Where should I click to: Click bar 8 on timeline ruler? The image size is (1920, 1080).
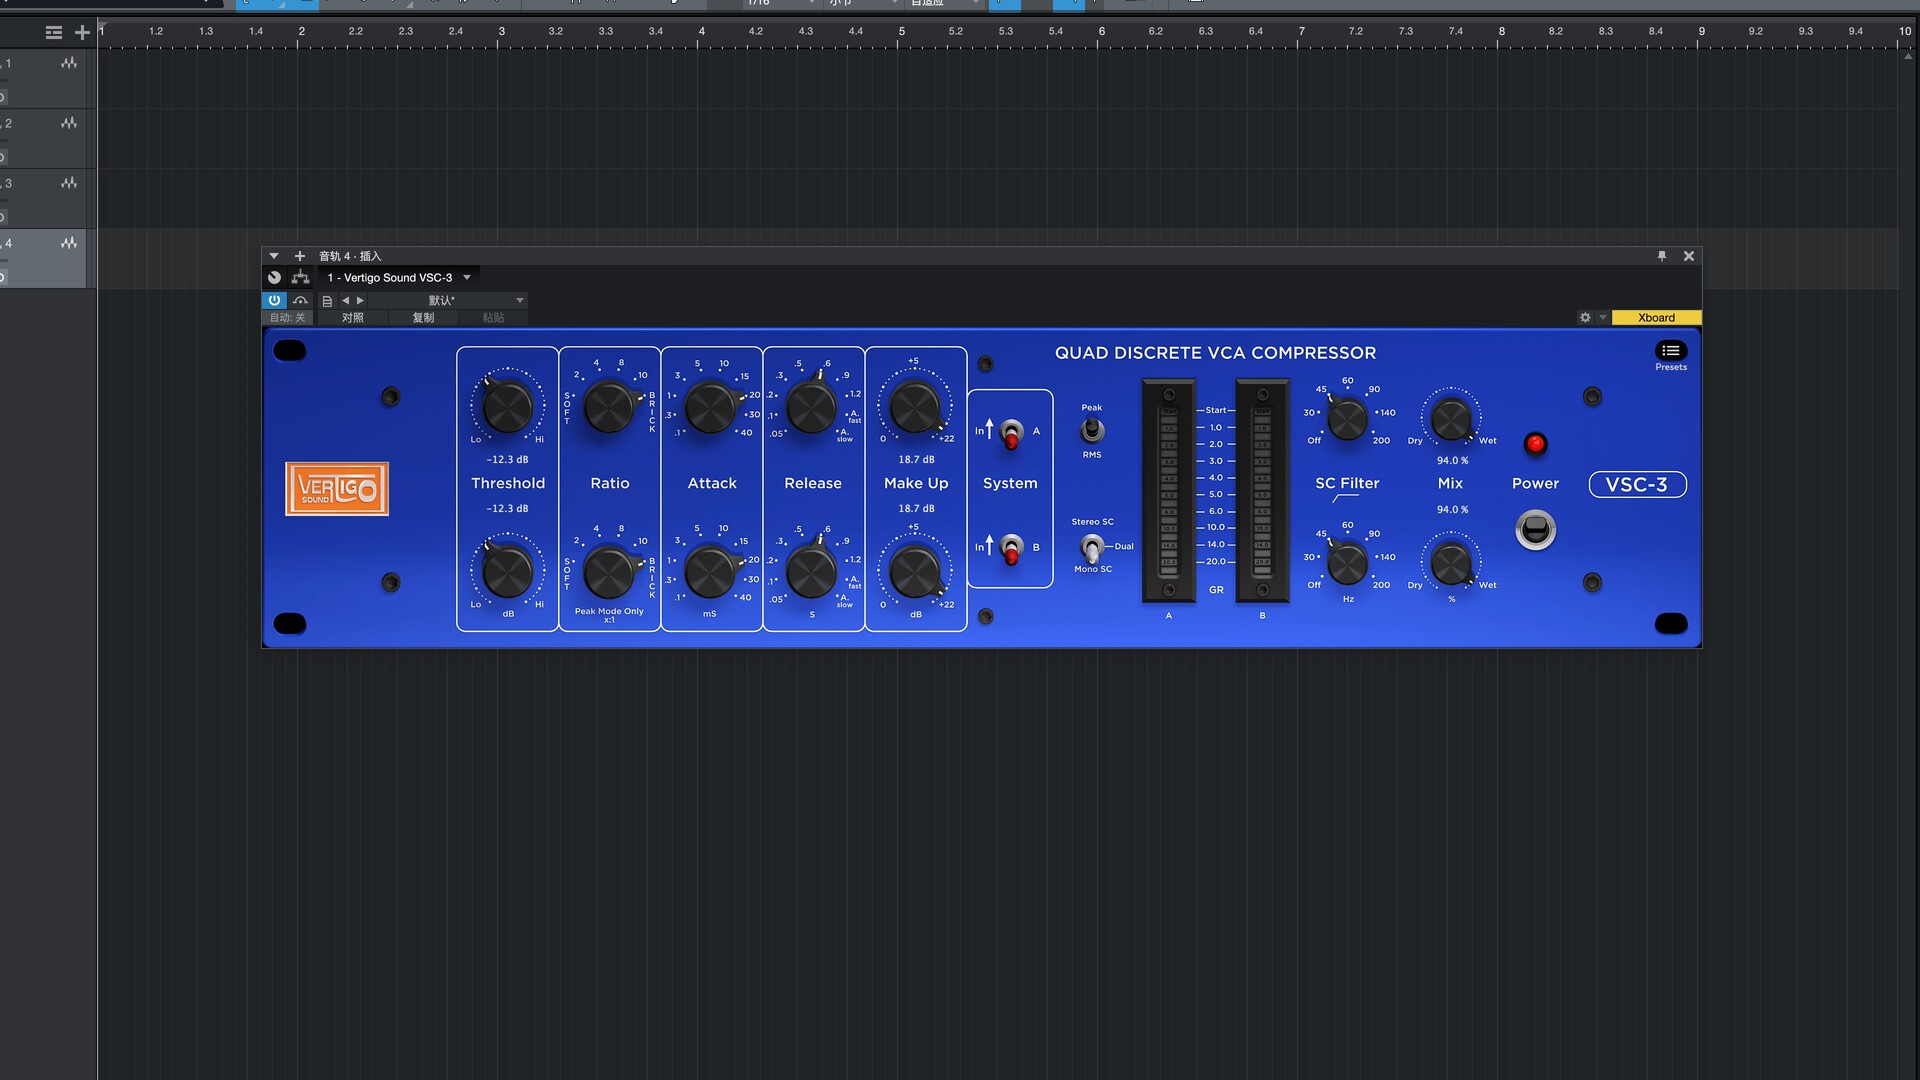1502,31
